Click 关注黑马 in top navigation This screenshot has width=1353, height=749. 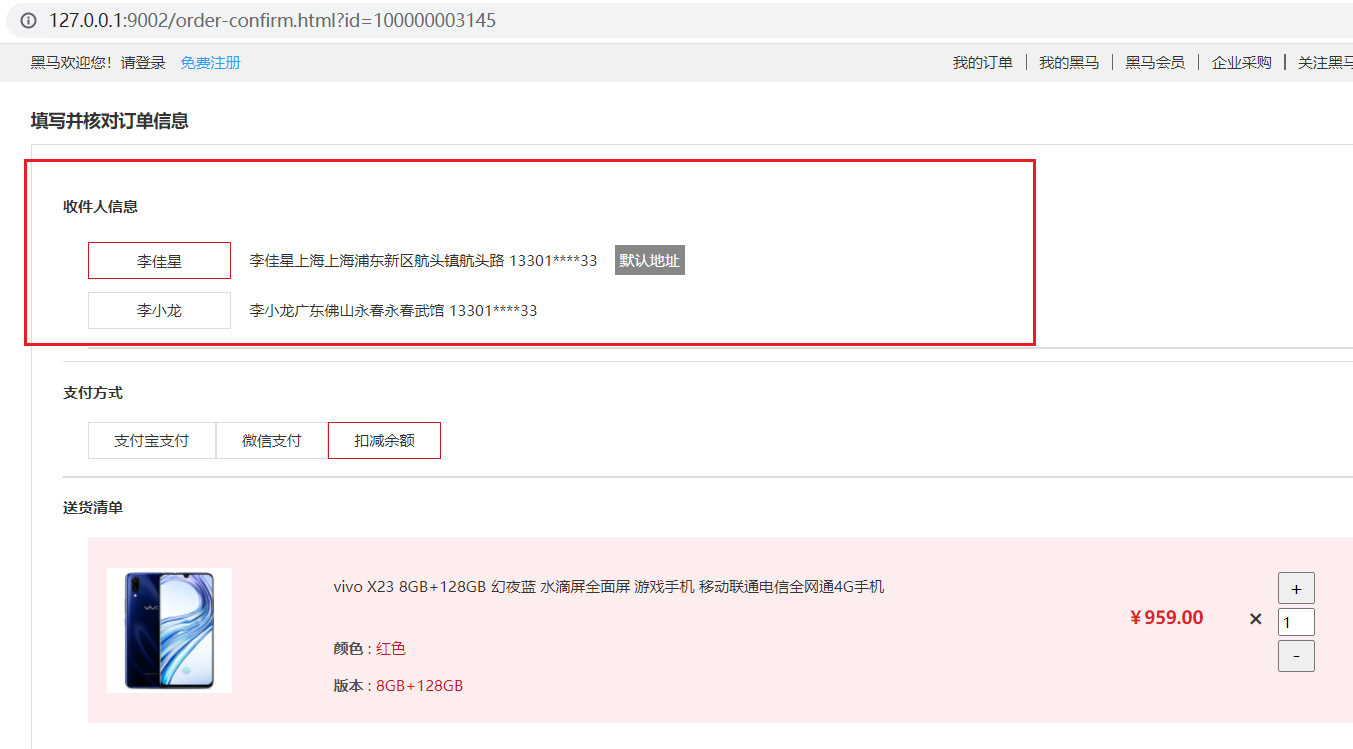click(1324, 63)
